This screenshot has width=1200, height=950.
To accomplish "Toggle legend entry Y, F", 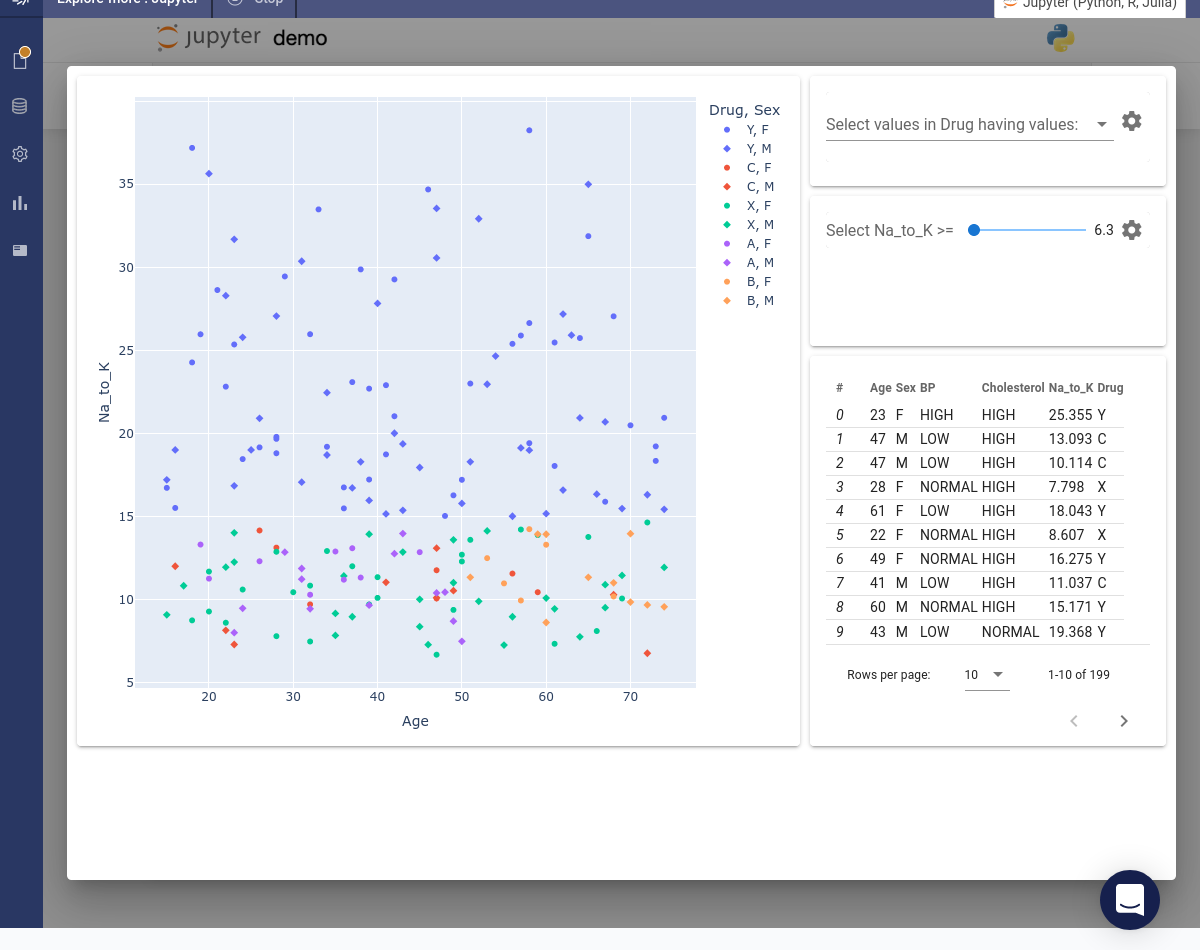I will (746, 130).
